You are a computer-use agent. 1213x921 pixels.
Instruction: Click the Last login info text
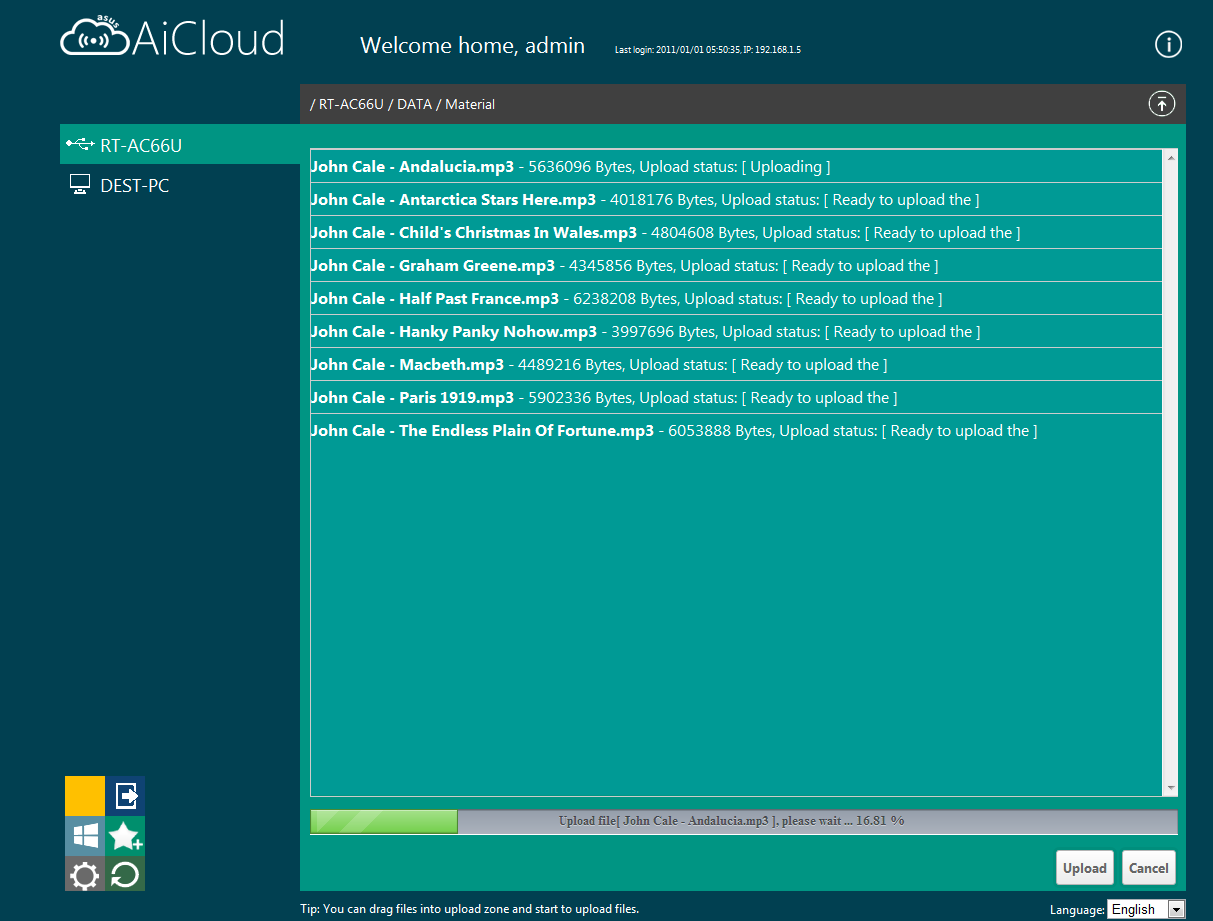coord(707,49)
